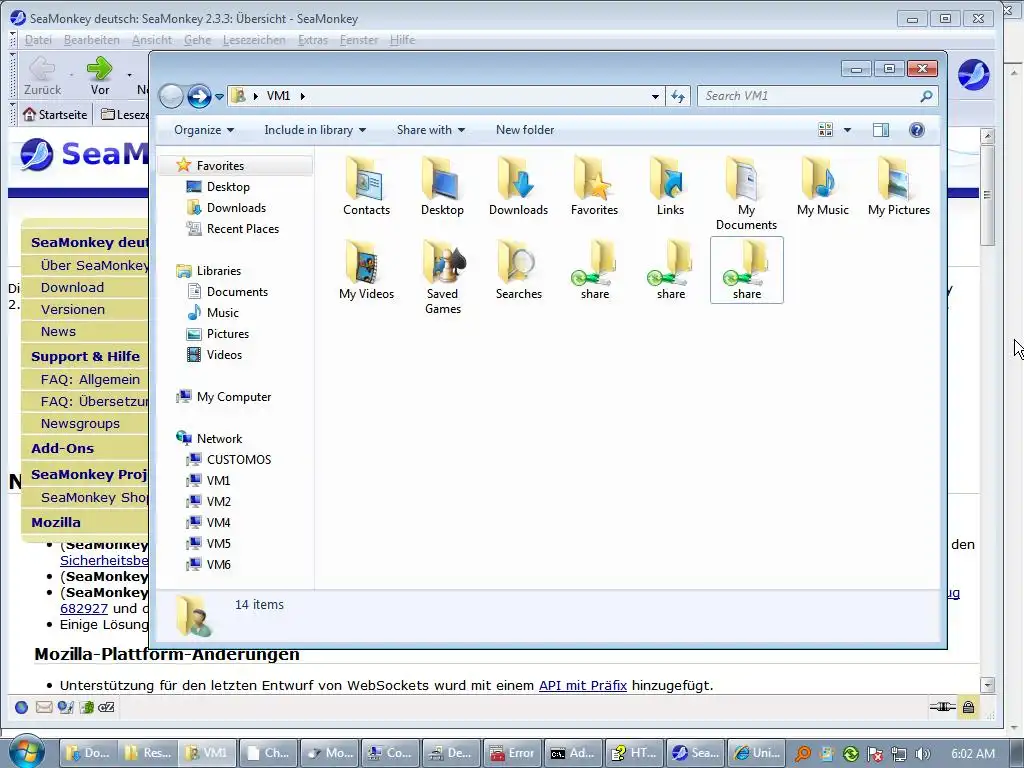This screenshot has height=768, width=1024.
Task: Click the Search VM1 input field
Action: (808, 96)
